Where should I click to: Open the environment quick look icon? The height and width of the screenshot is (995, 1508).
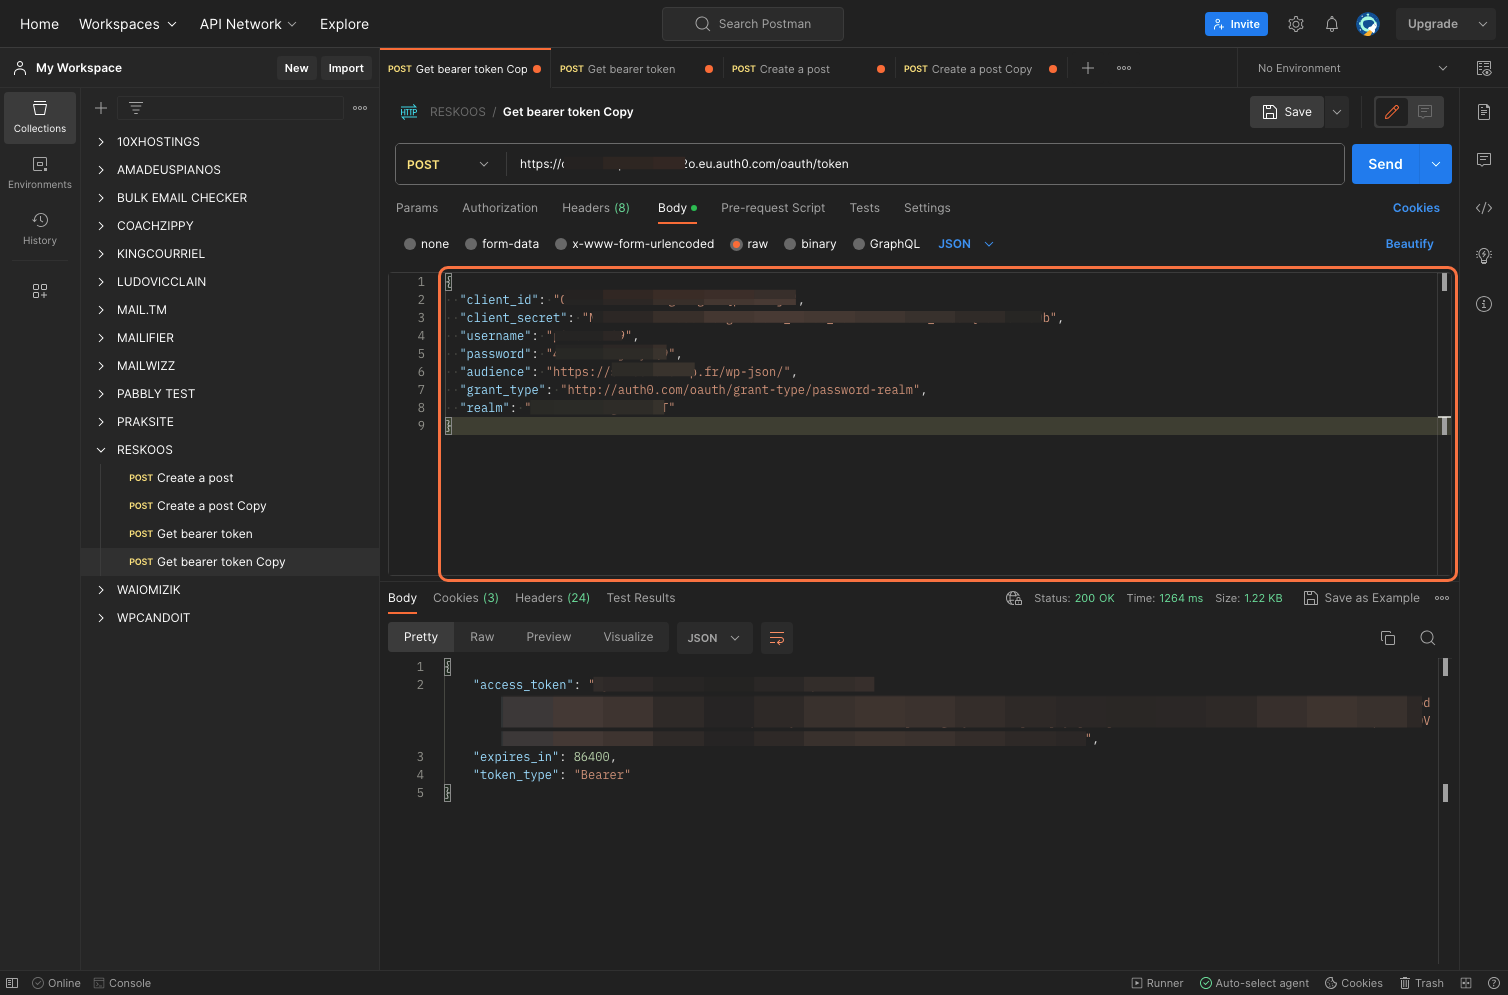[x=1484, y=68]
